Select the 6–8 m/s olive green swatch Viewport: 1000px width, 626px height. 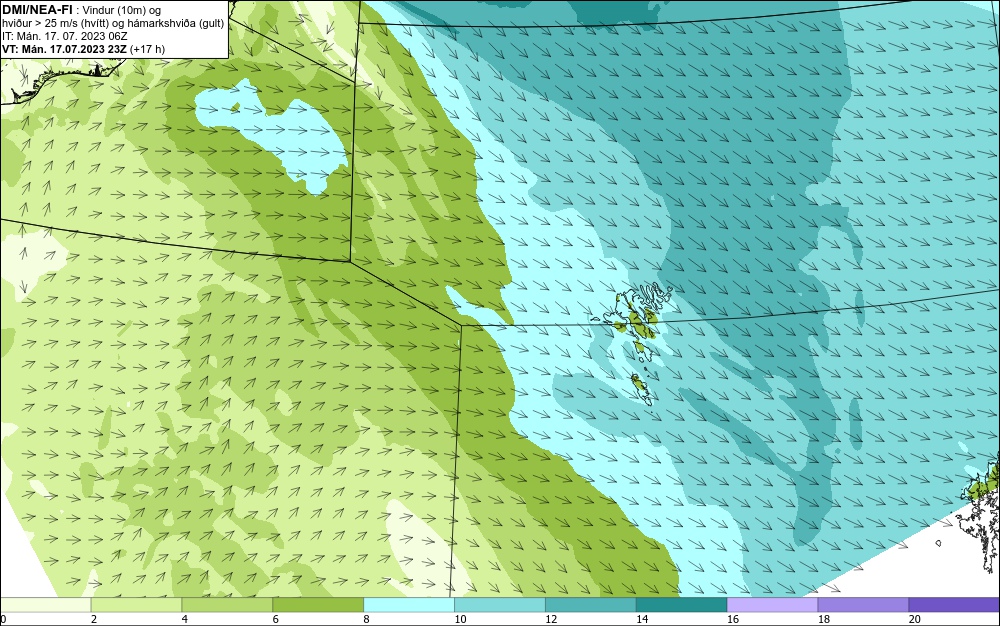click(318, 604)
